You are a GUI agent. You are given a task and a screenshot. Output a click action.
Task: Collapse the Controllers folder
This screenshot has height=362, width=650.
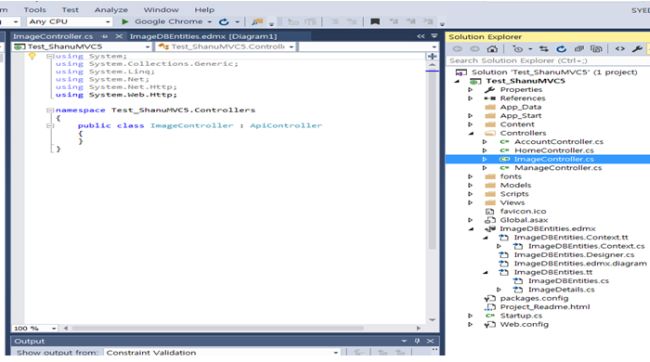tap(471, 134)
